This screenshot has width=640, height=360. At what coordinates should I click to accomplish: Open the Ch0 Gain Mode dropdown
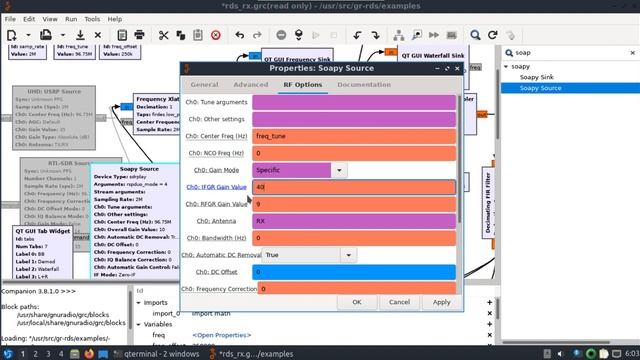click(339, 170)
